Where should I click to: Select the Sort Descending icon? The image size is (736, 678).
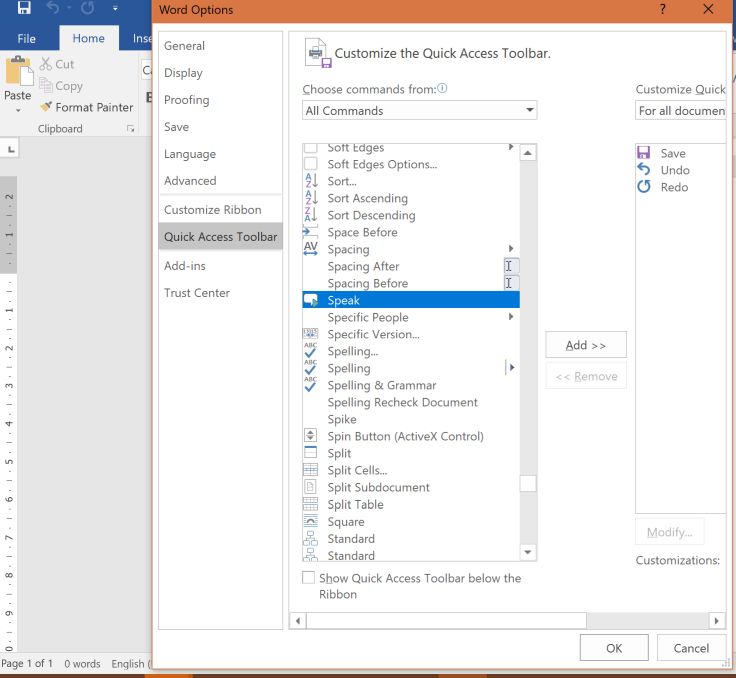[311, 215]
